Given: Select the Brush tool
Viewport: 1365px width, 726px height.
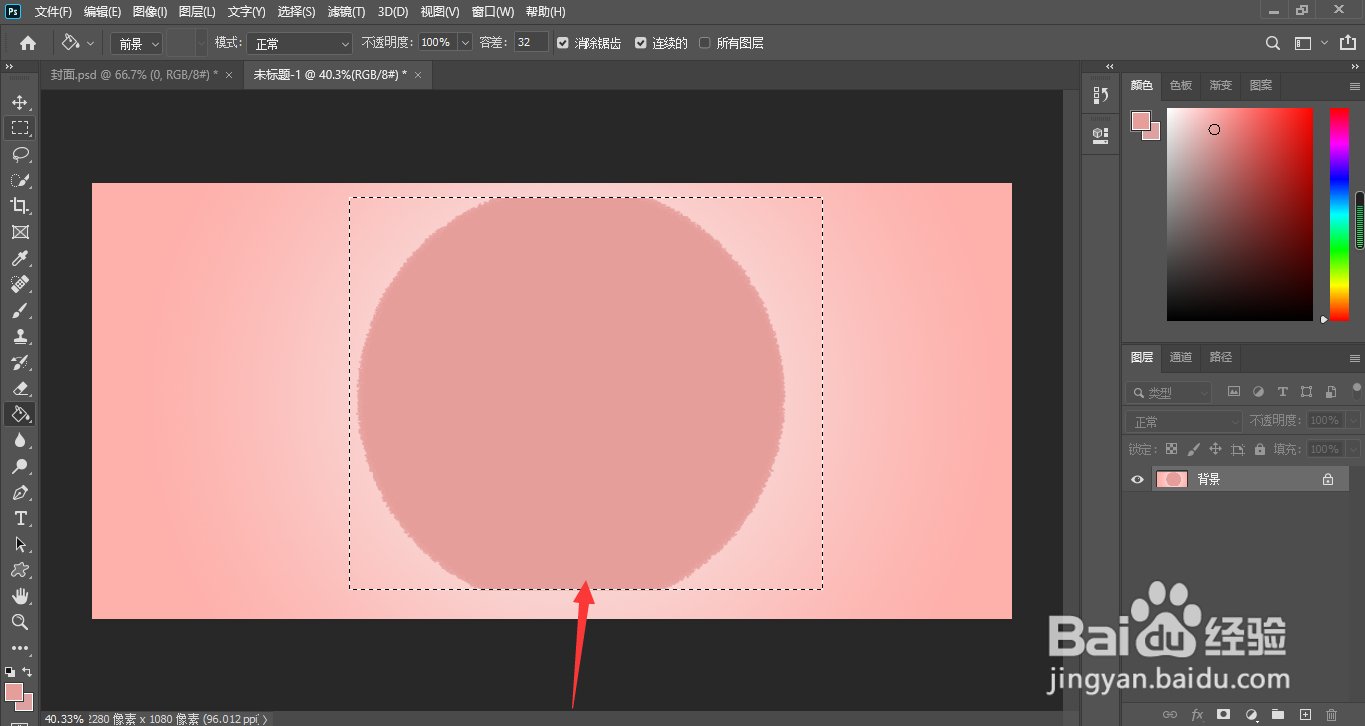Looking at the screenshot, I should [x=20, y=310].
